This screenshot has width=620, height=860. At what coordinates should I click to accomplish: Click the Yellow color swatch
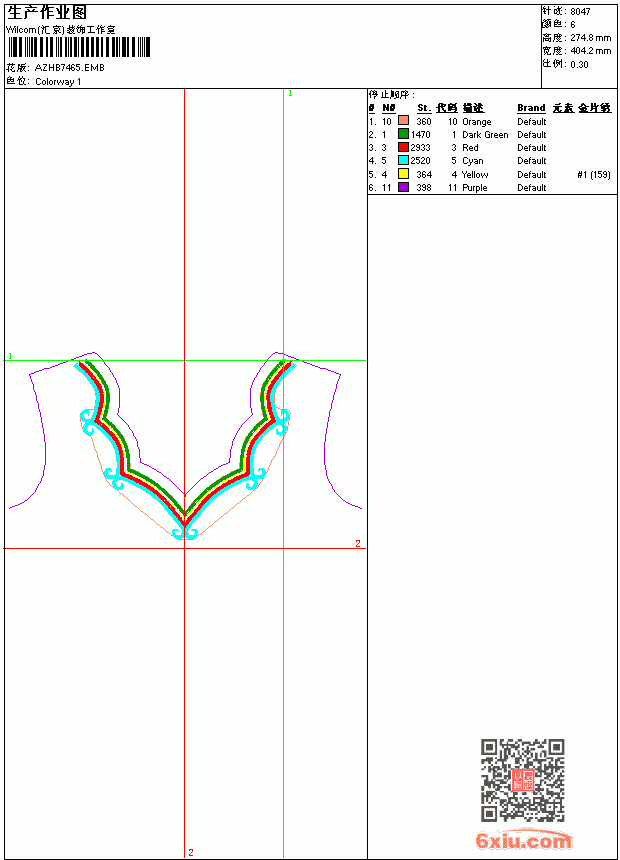pyautogui.click(x=403, y=174)
